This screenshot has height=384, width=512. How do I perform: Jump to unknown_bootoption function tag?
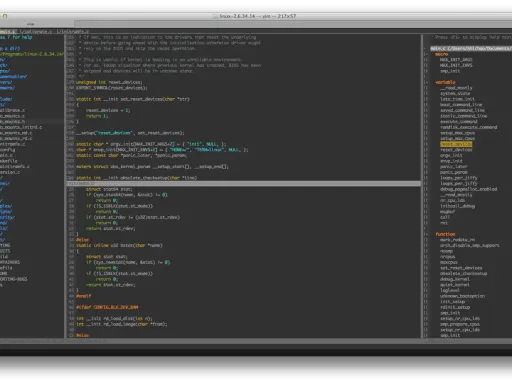(462, 296)
